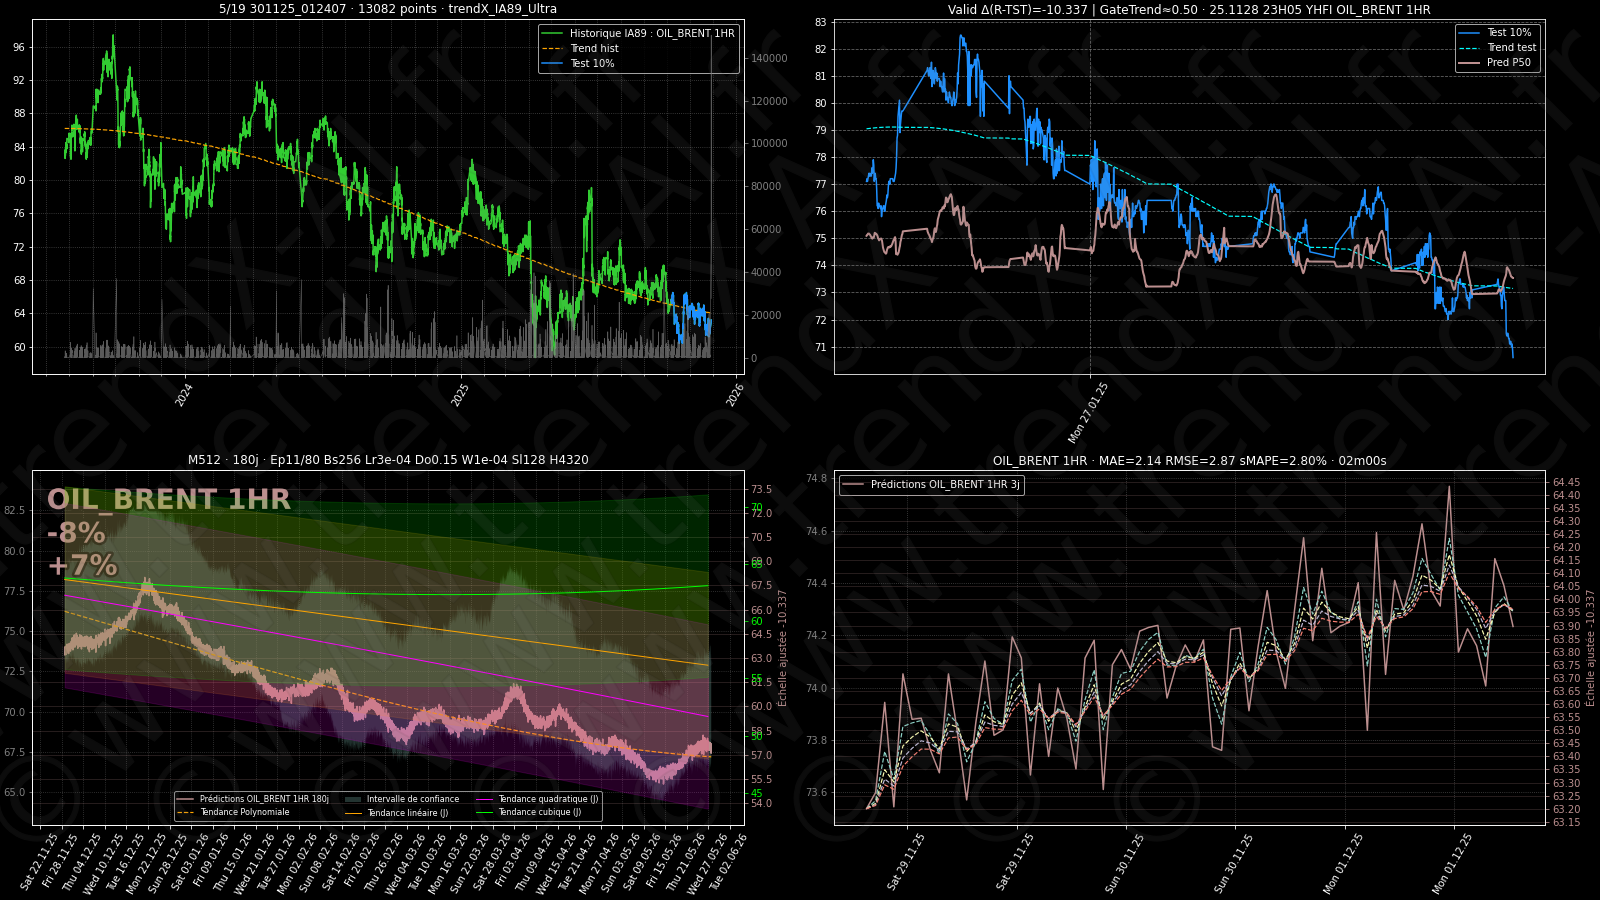Viewport: 1600px width, 900px height.
Task: Click the '+7%' overlay label
Action: 82,566
